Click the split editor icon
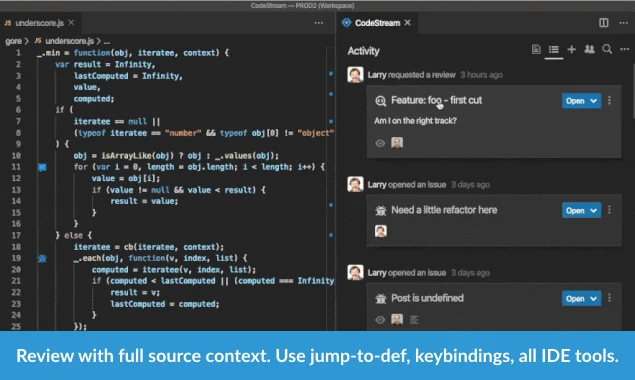This screenshot has width=635, height=380. tap(603, 23)
